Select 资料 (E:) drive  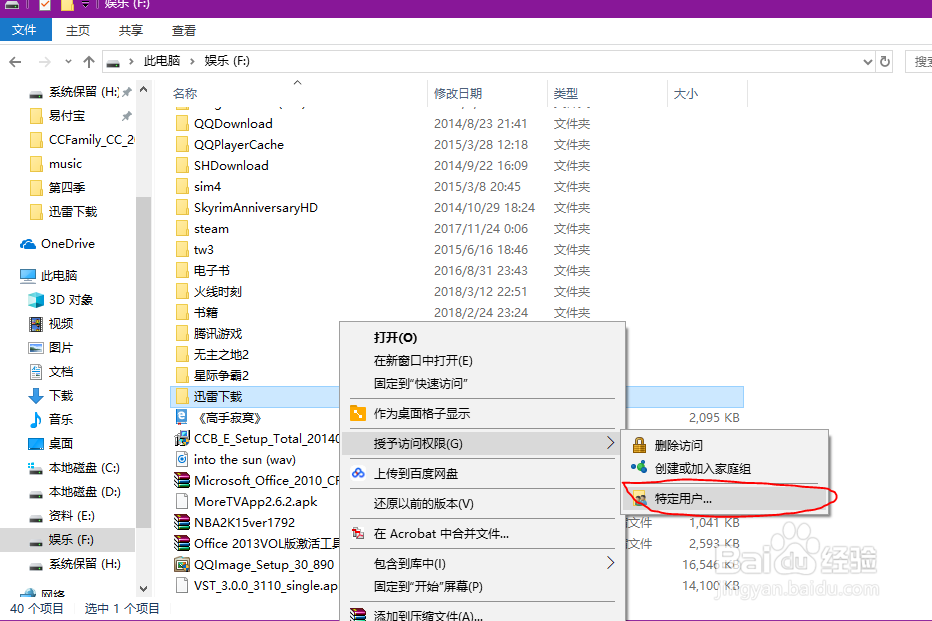(71, 515)
